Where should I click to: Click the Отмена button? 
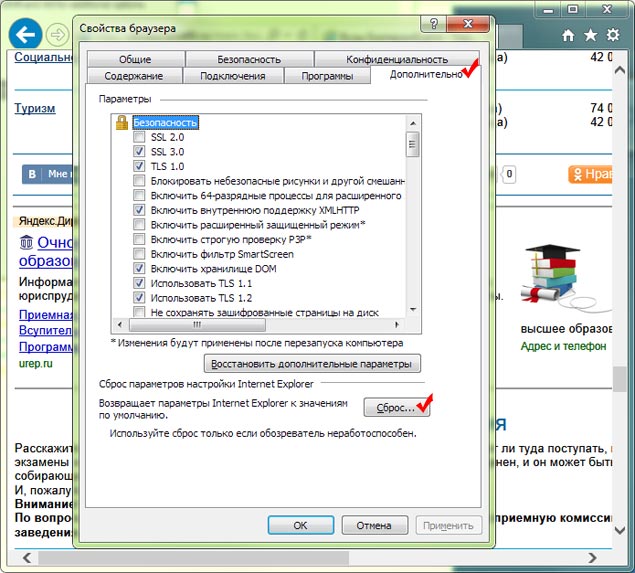(x=374, y=525)
